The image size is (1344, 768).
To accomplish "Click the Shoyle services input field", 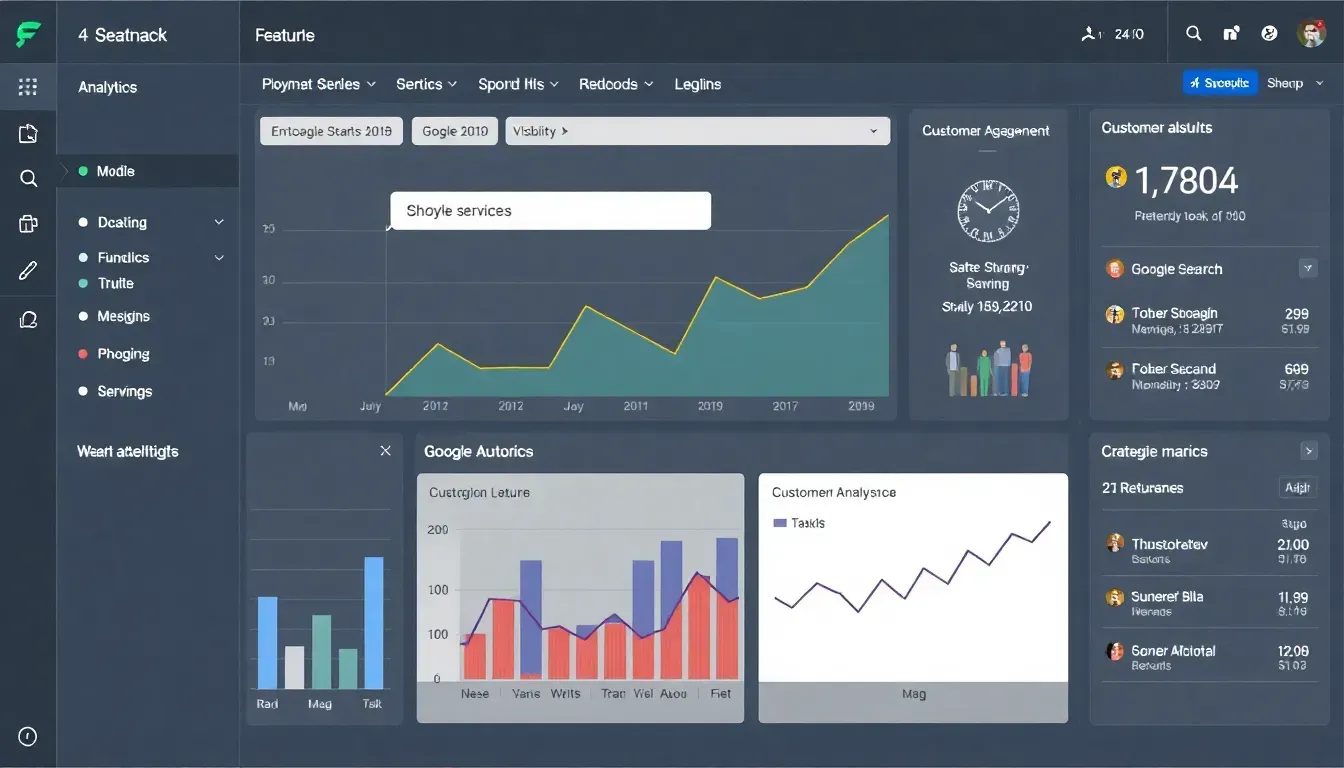I will (550, 211).
